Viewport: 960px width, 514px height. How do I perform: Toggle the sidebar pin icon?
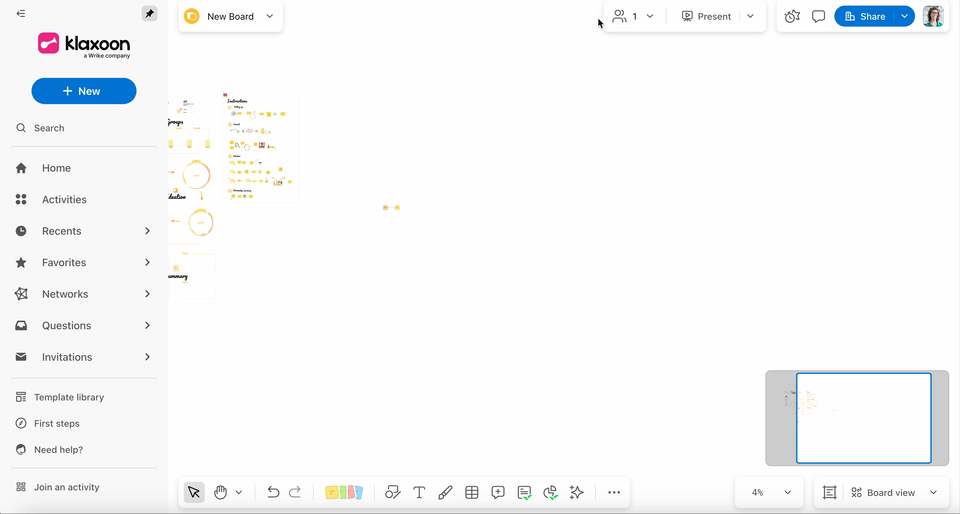pyautogui.click(x=149, y=13)
